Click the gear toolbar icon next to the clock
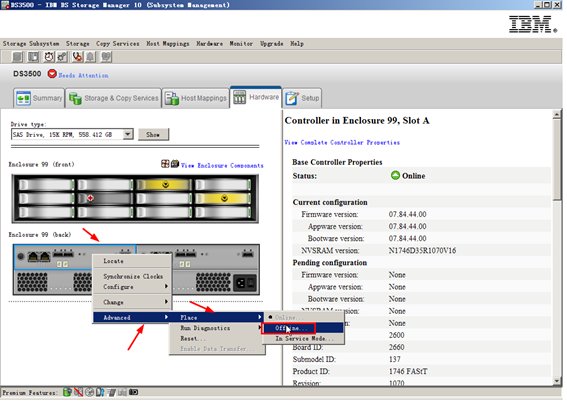Image resolution: width=567 pixels, height=402 pixels. coord(63,57)
